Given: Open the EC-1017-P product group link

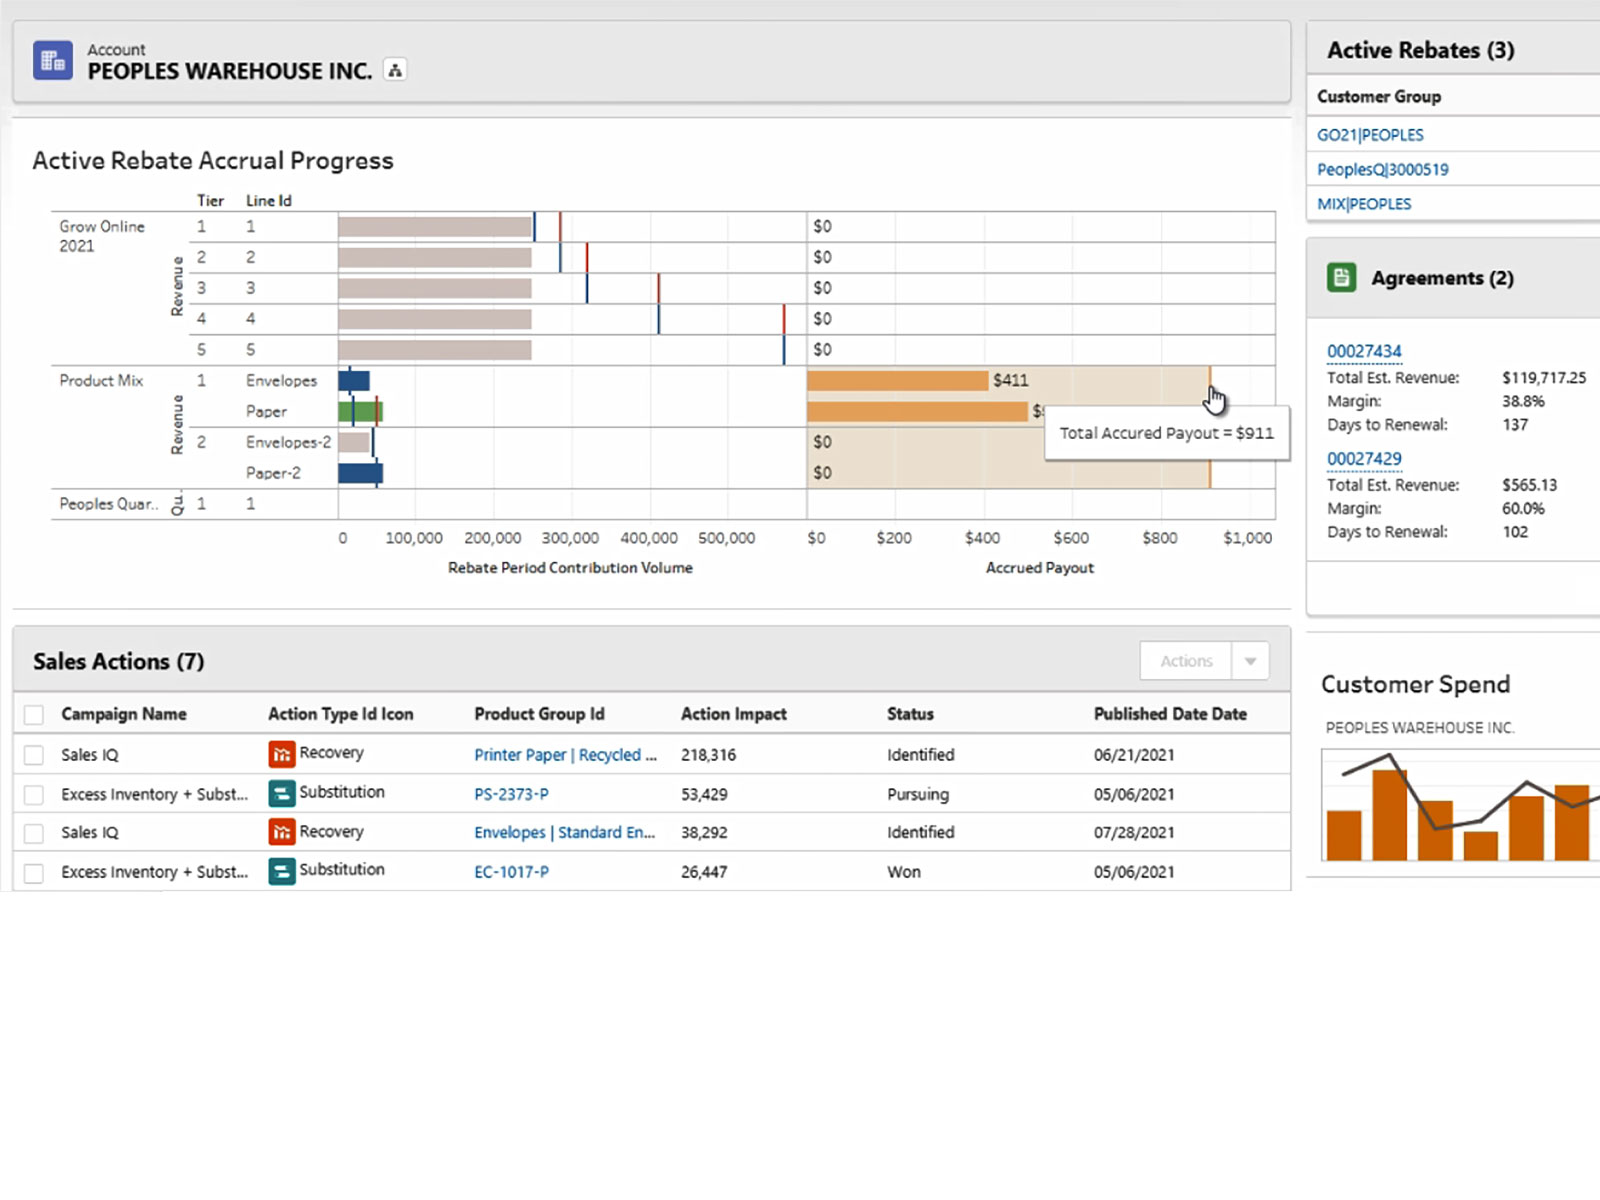Looking at the screenshot, I should coord(511,872).
